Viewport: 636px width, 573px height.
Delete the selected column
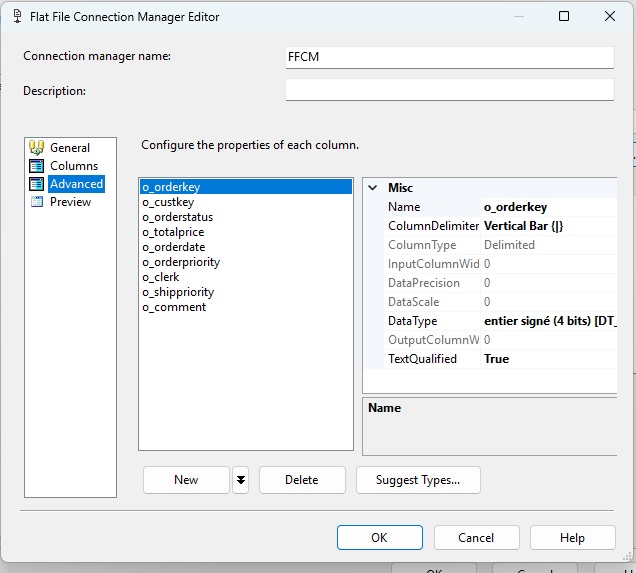302,480
